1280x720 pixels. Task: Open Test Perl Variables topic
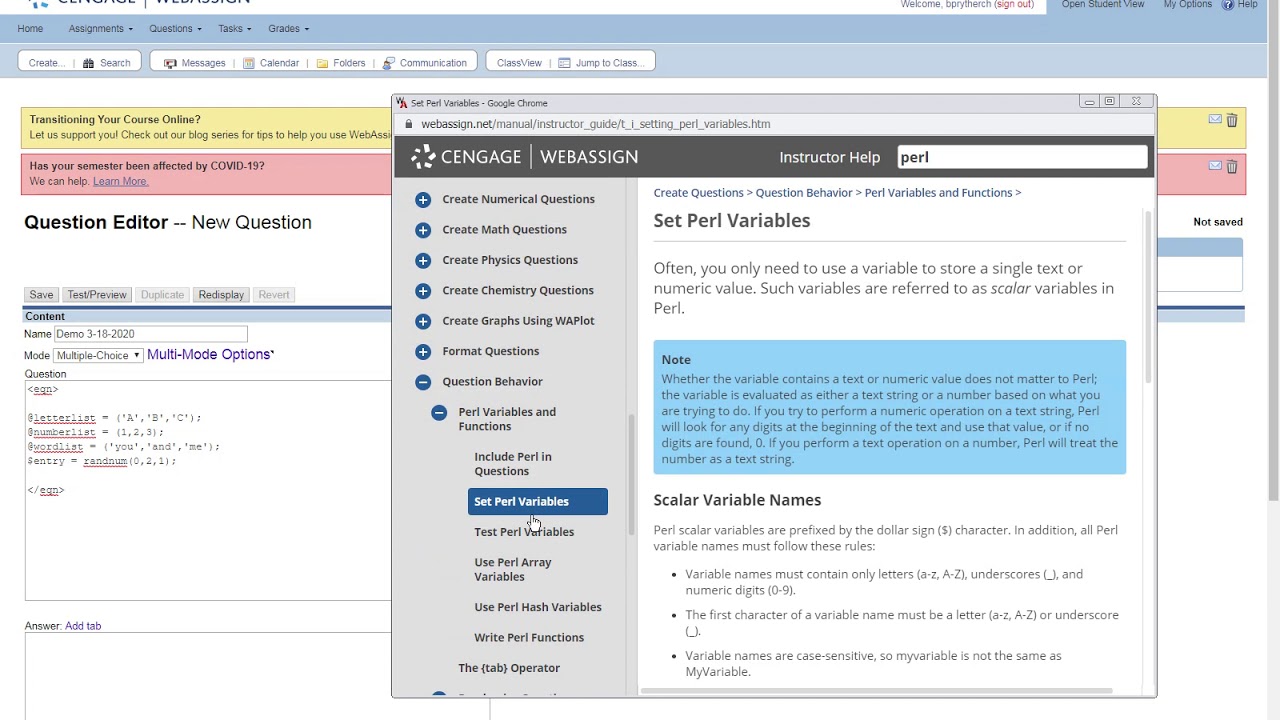(524, 532)
